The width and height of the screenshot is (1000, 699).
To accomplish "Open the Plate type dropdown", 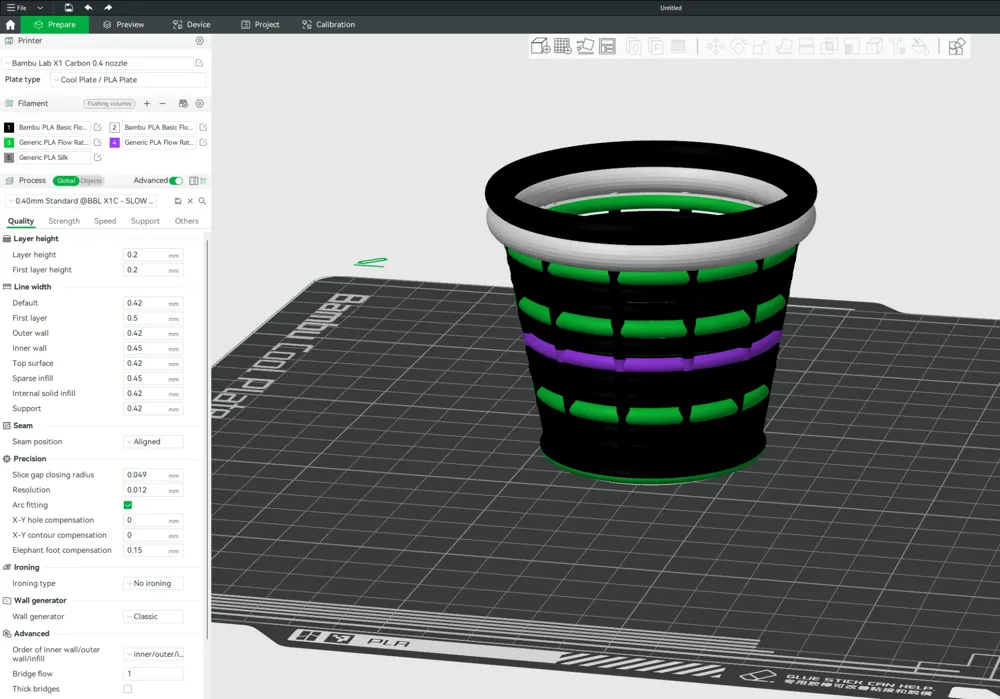I will (x=128, y=80).
